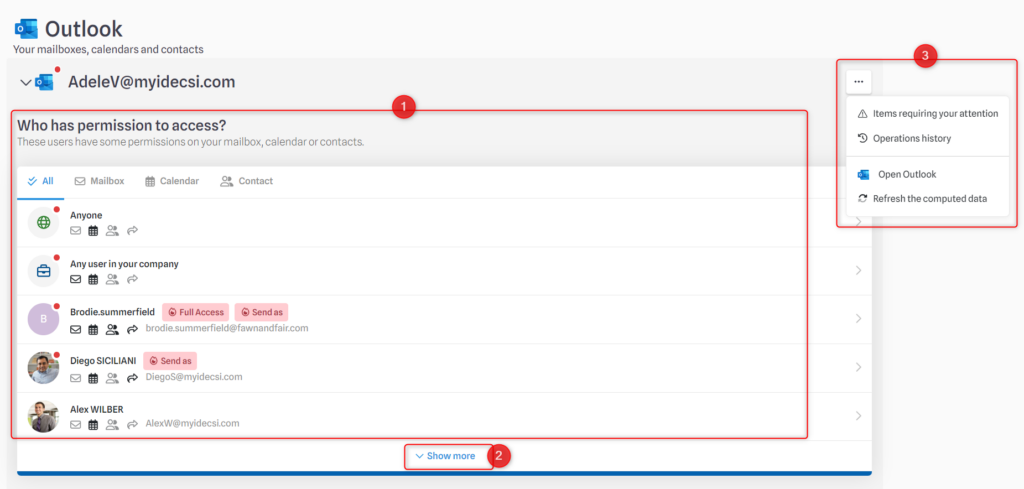Click the contacts icon under Anyone
Image resolution: width=1024 pixels, height=489 pixels.
(112, 230)
